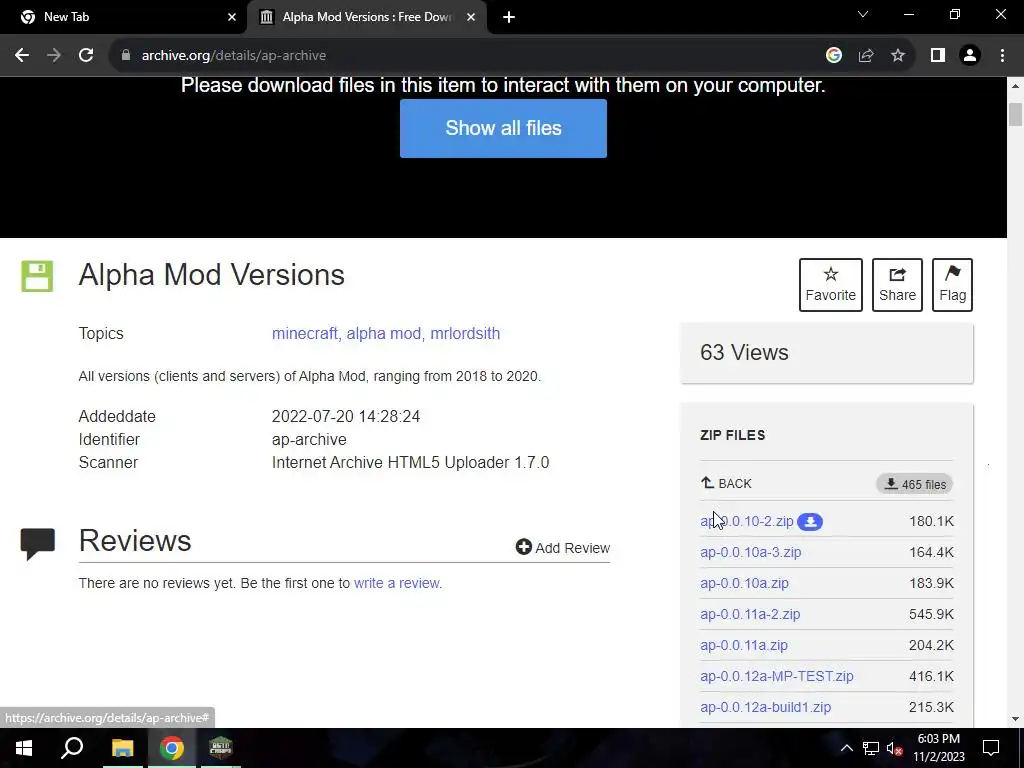This screenshot has width=1024, height=768.
Task: Open ap-0.0.12a-MP-TEST.zip file link
Action: [x=776, y=677]
